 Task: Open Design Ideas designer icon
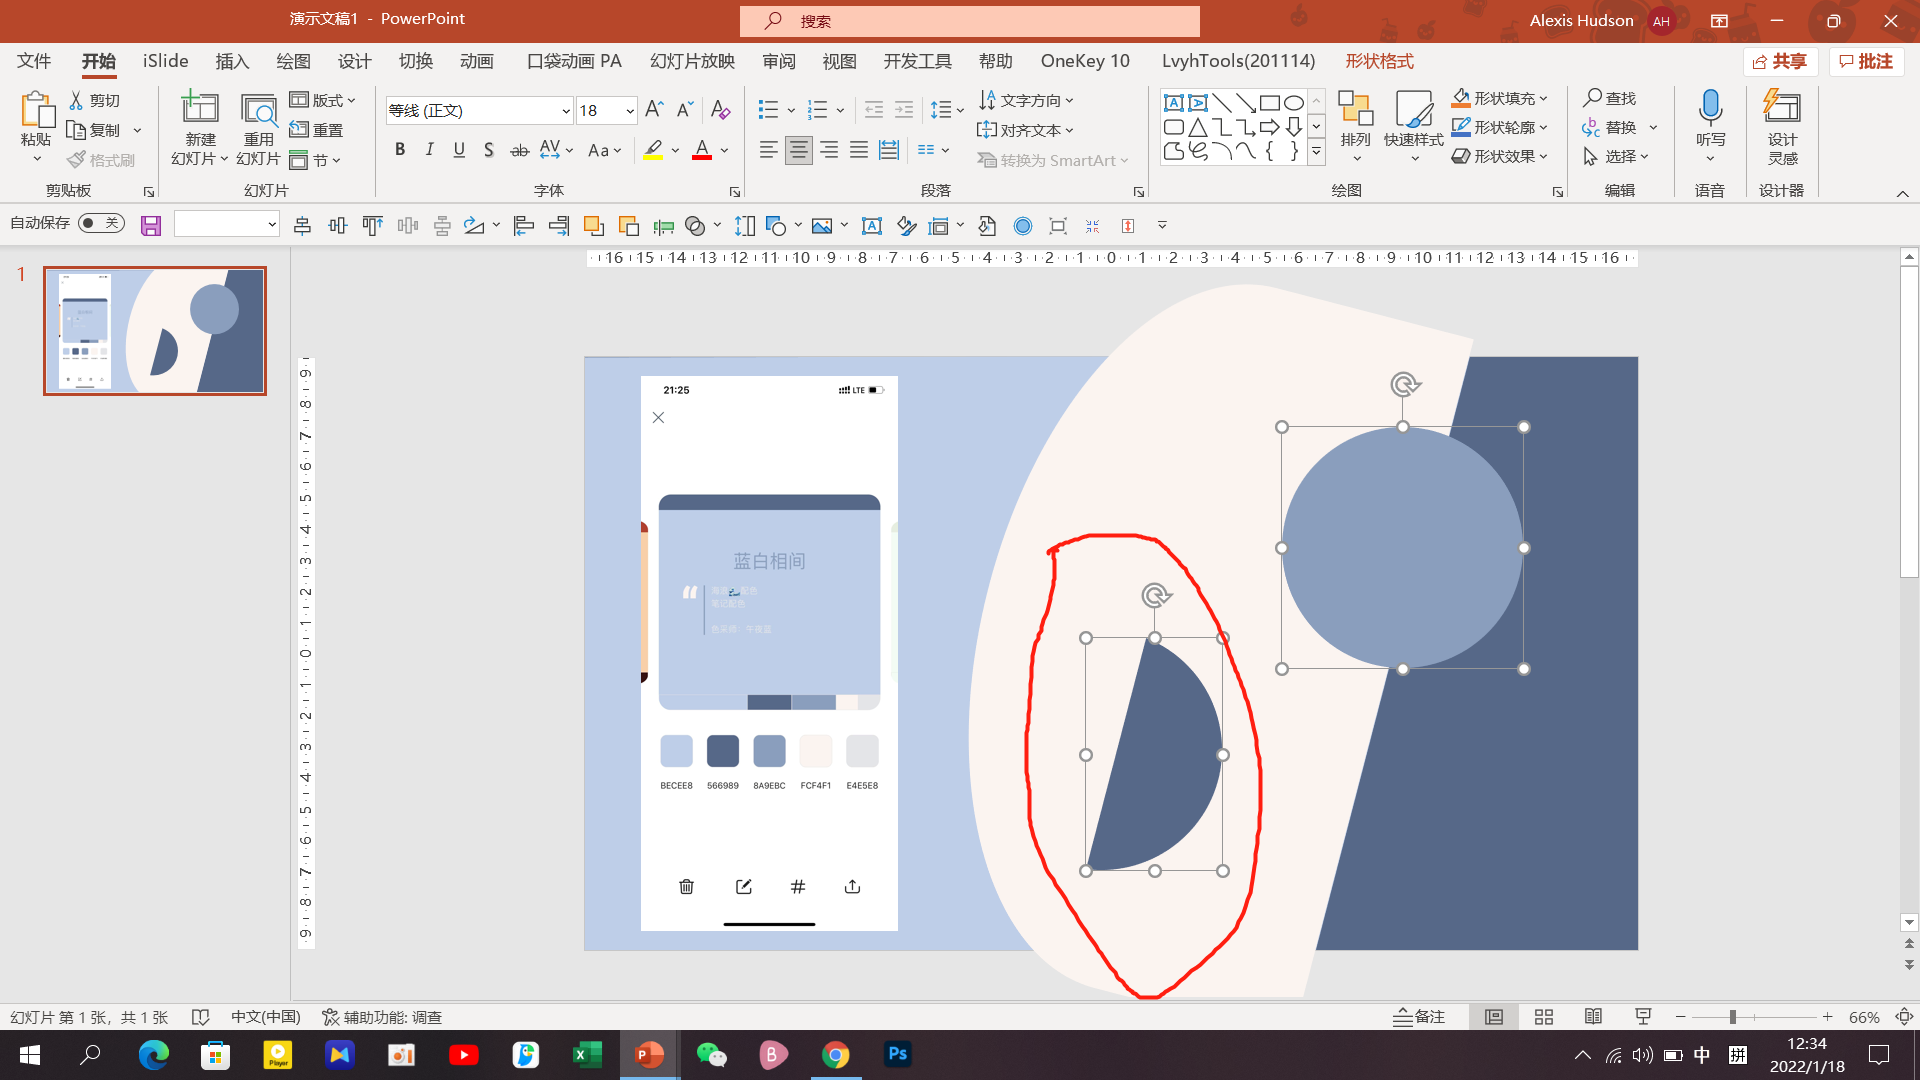click(x=1782, y=108)
